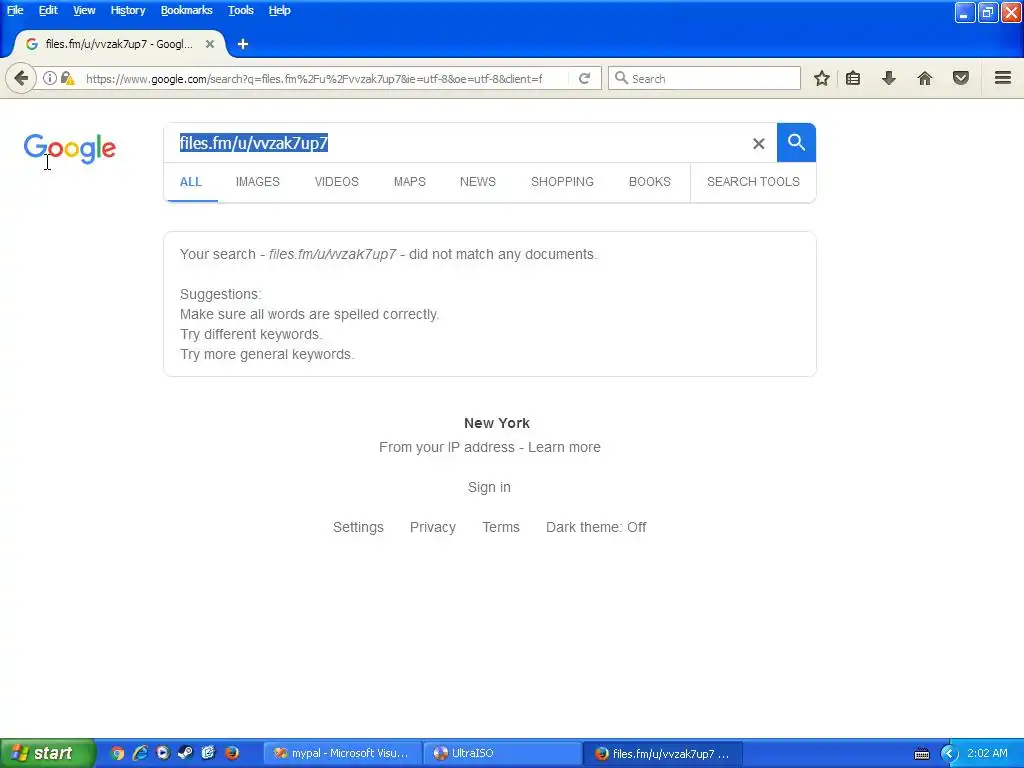The width and height of the screenshot is (1024, 768).
Task: Launch Chrome from the quick launch bar
Action: 117,753
